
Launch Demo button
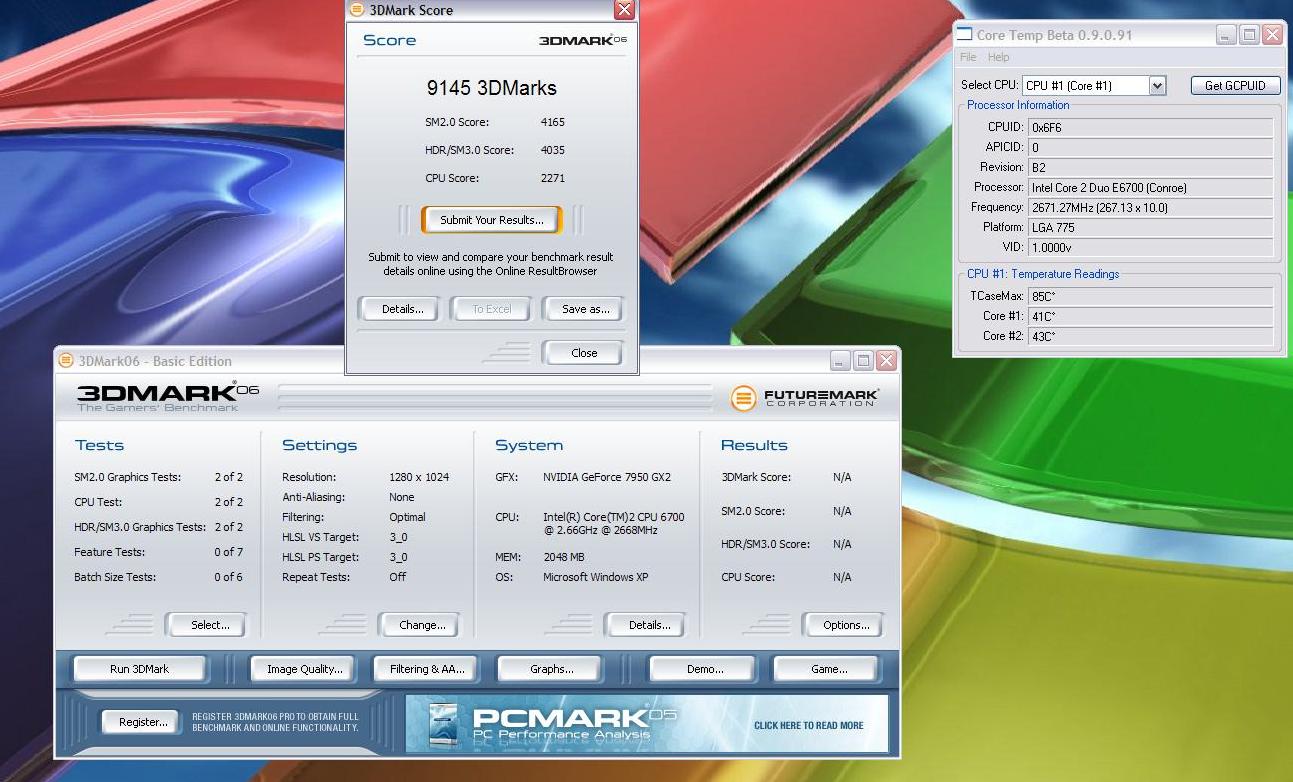point(705,669)
